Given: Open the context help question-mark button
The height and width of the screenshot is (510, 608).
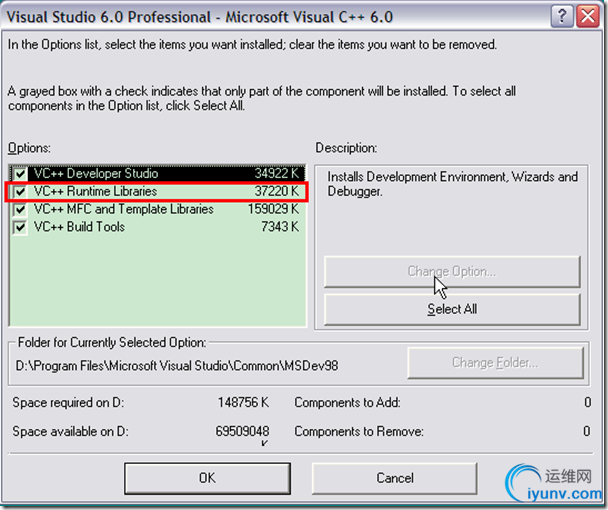Looking at the screenshot, I should pyautogui.click(x=562, y=17).
